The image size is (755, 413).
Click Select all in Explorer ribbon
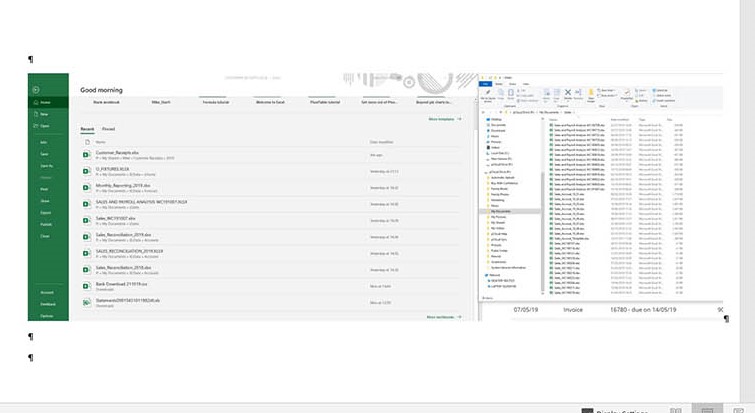coord(660,90)
